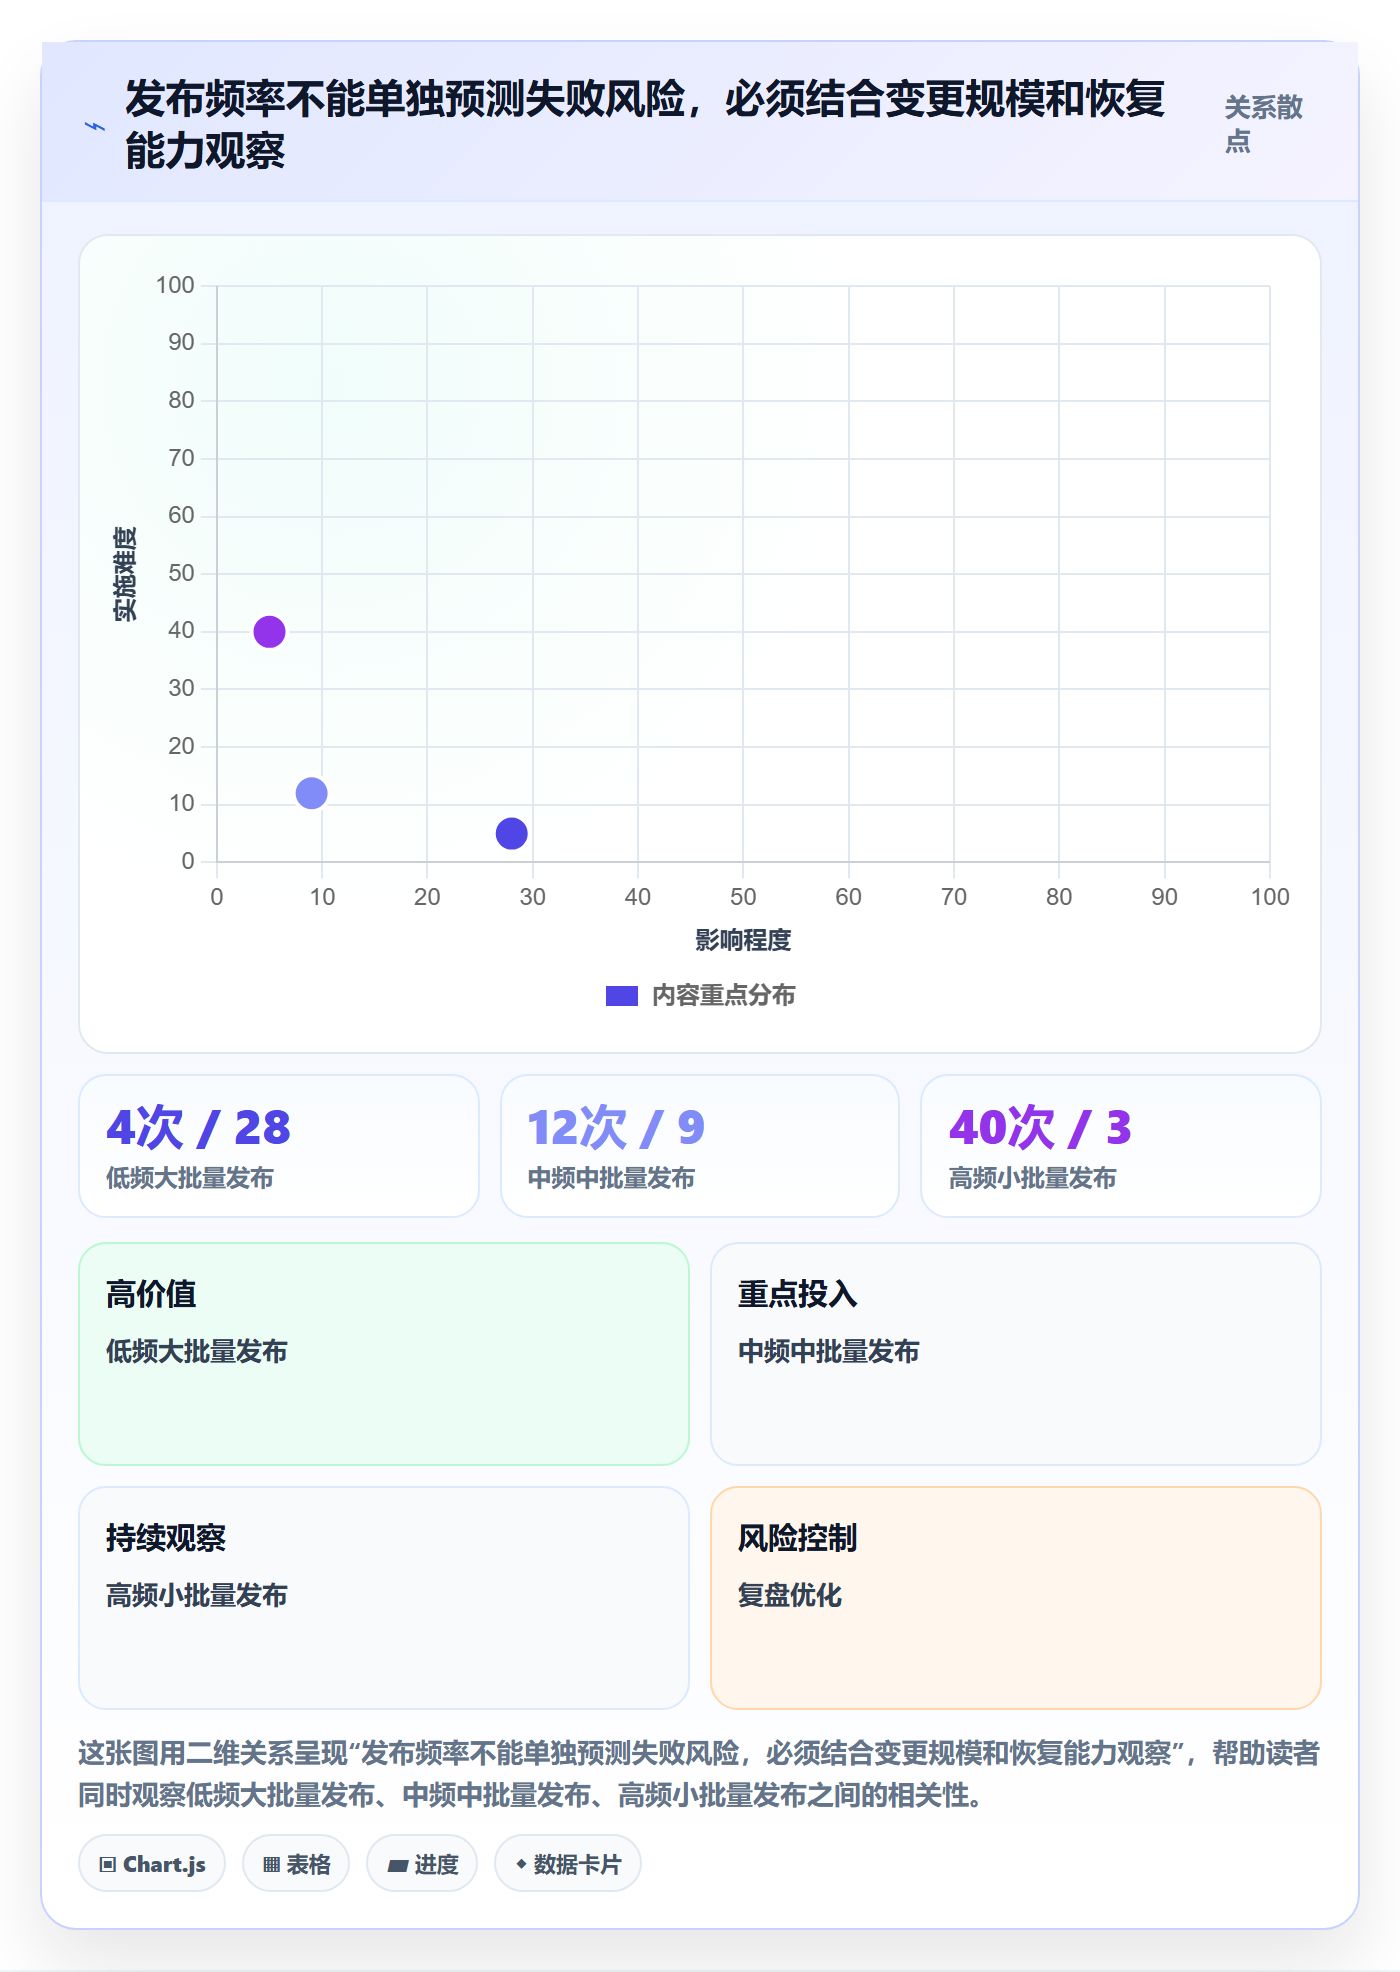Select the 12次 / 9 data card
Viewport: 1400px width, 1972px height.
coord(700,1146)
